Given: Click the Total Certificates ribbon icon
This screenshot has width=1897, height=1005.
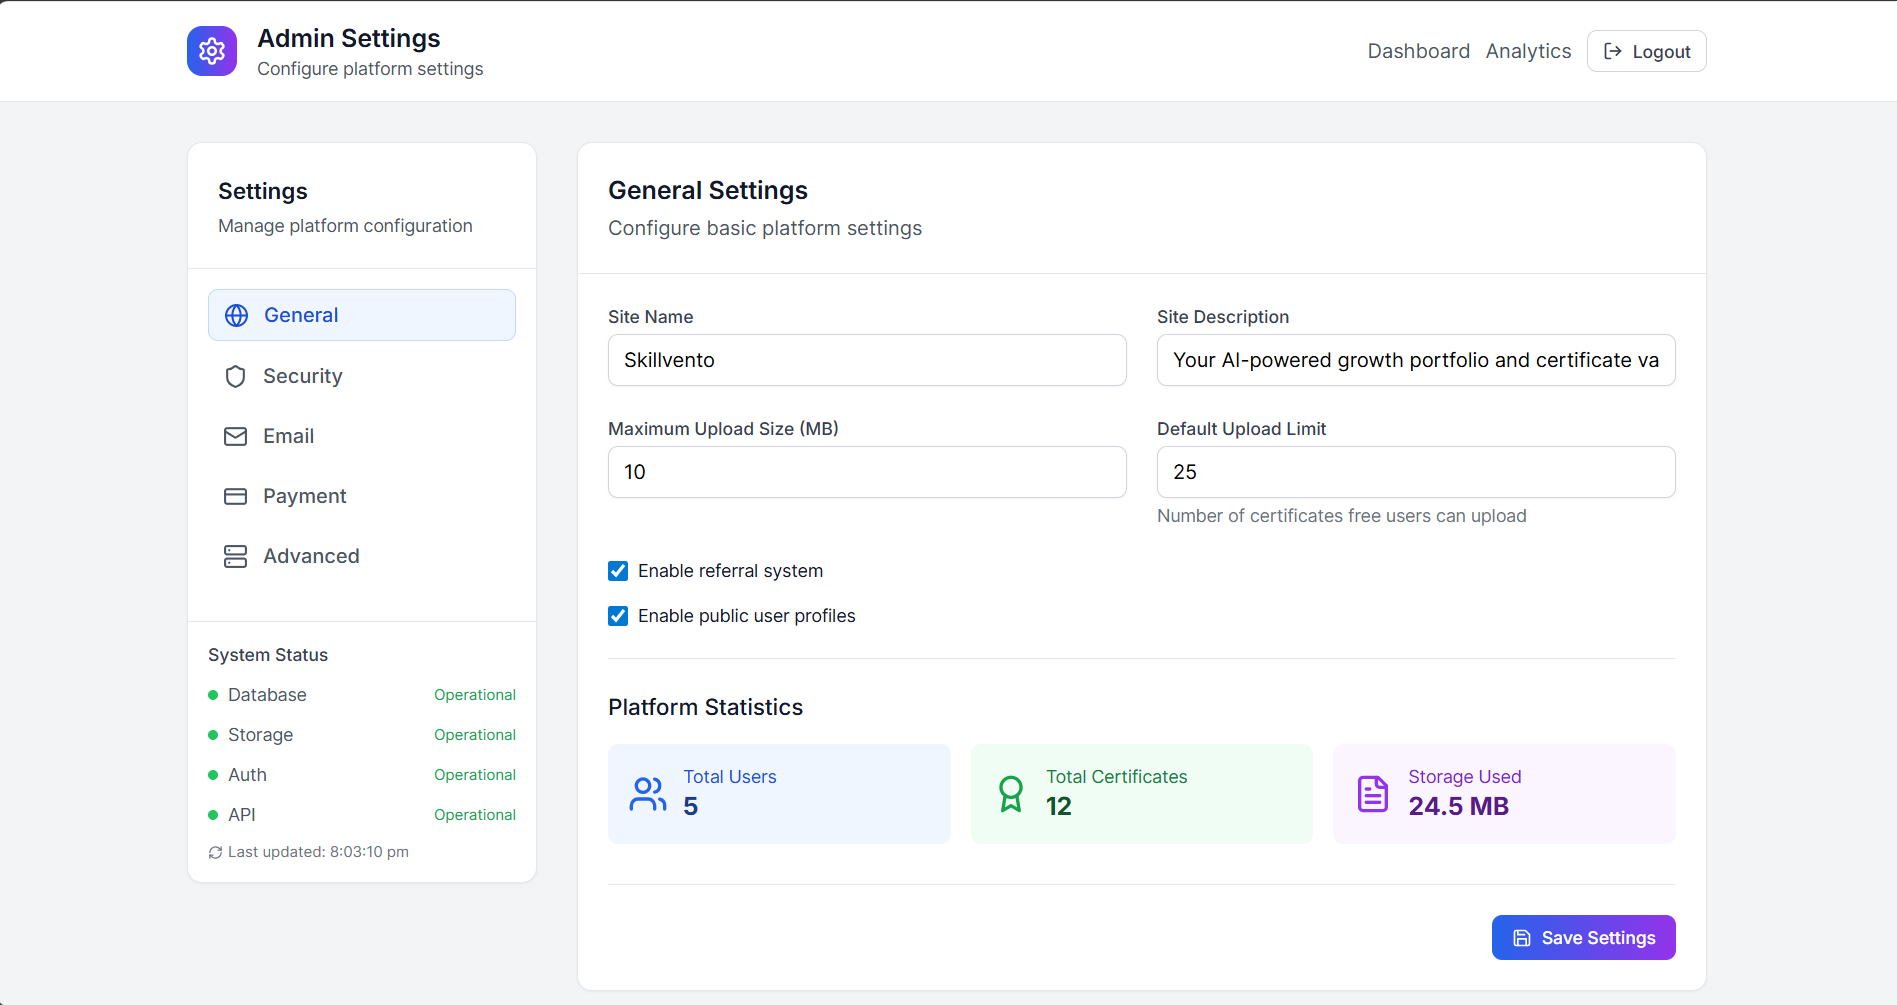Looking at the screenshot, I should point(1011,794).
